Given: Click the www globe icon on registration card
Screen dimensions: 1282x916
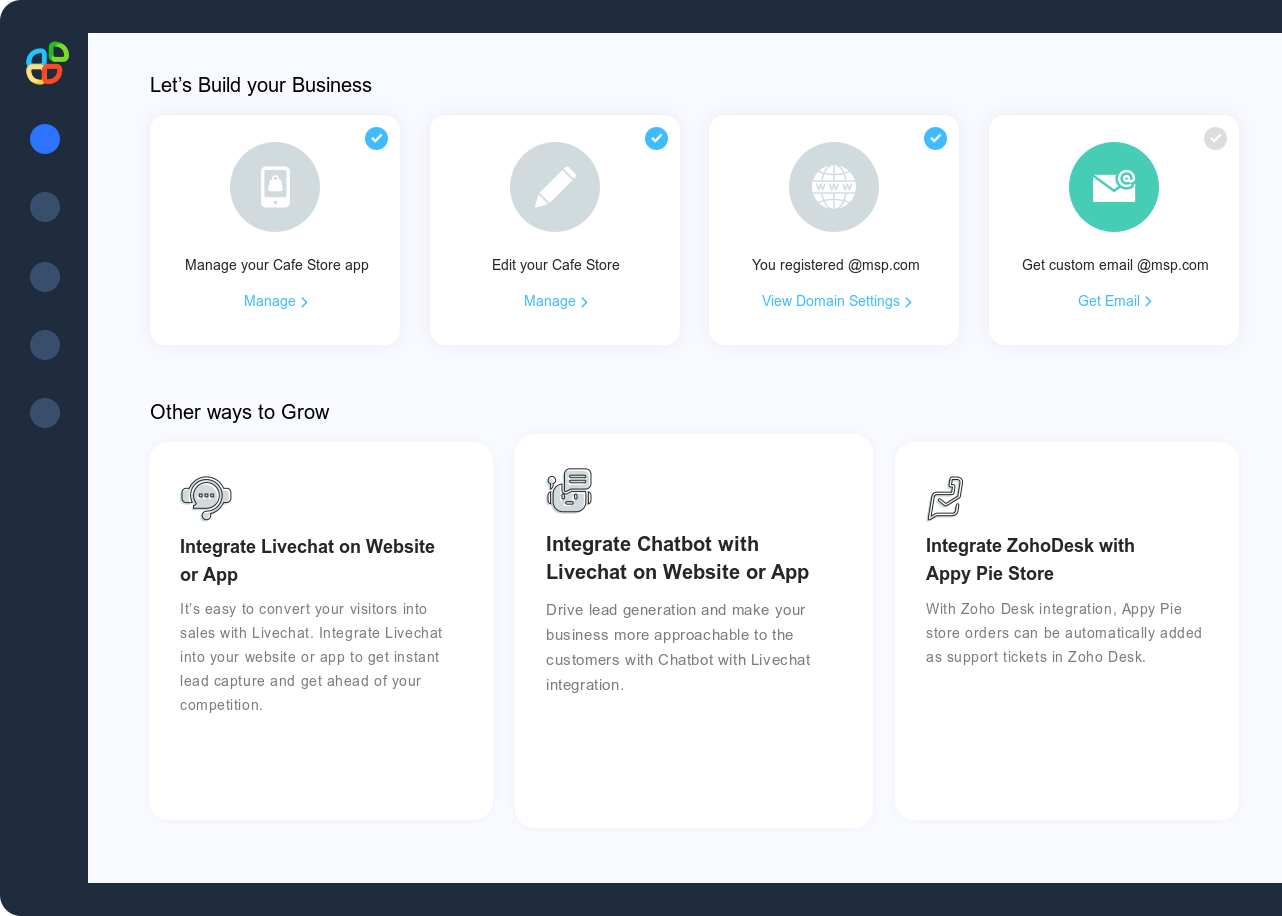Looking at the screenshot, I should [x=834, y=187].
